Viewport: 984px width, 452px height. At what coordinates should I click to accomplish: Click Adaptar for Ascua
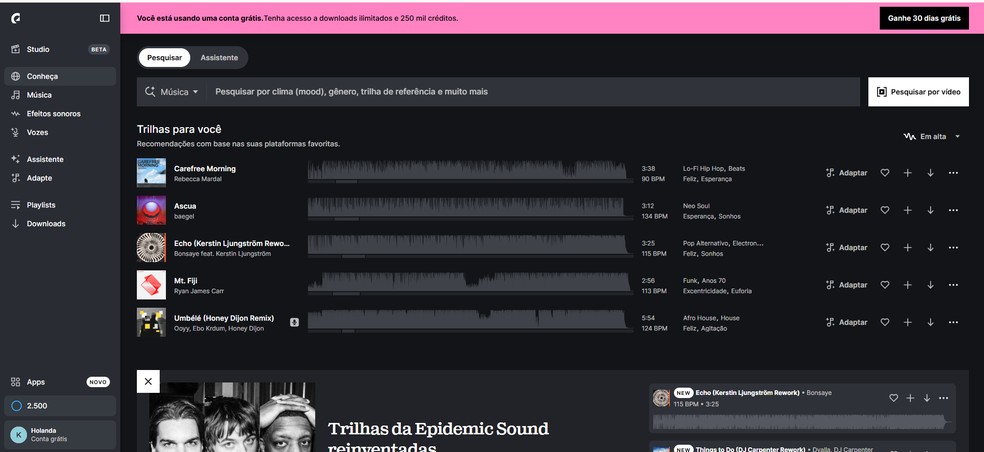[x=847, y=210]
